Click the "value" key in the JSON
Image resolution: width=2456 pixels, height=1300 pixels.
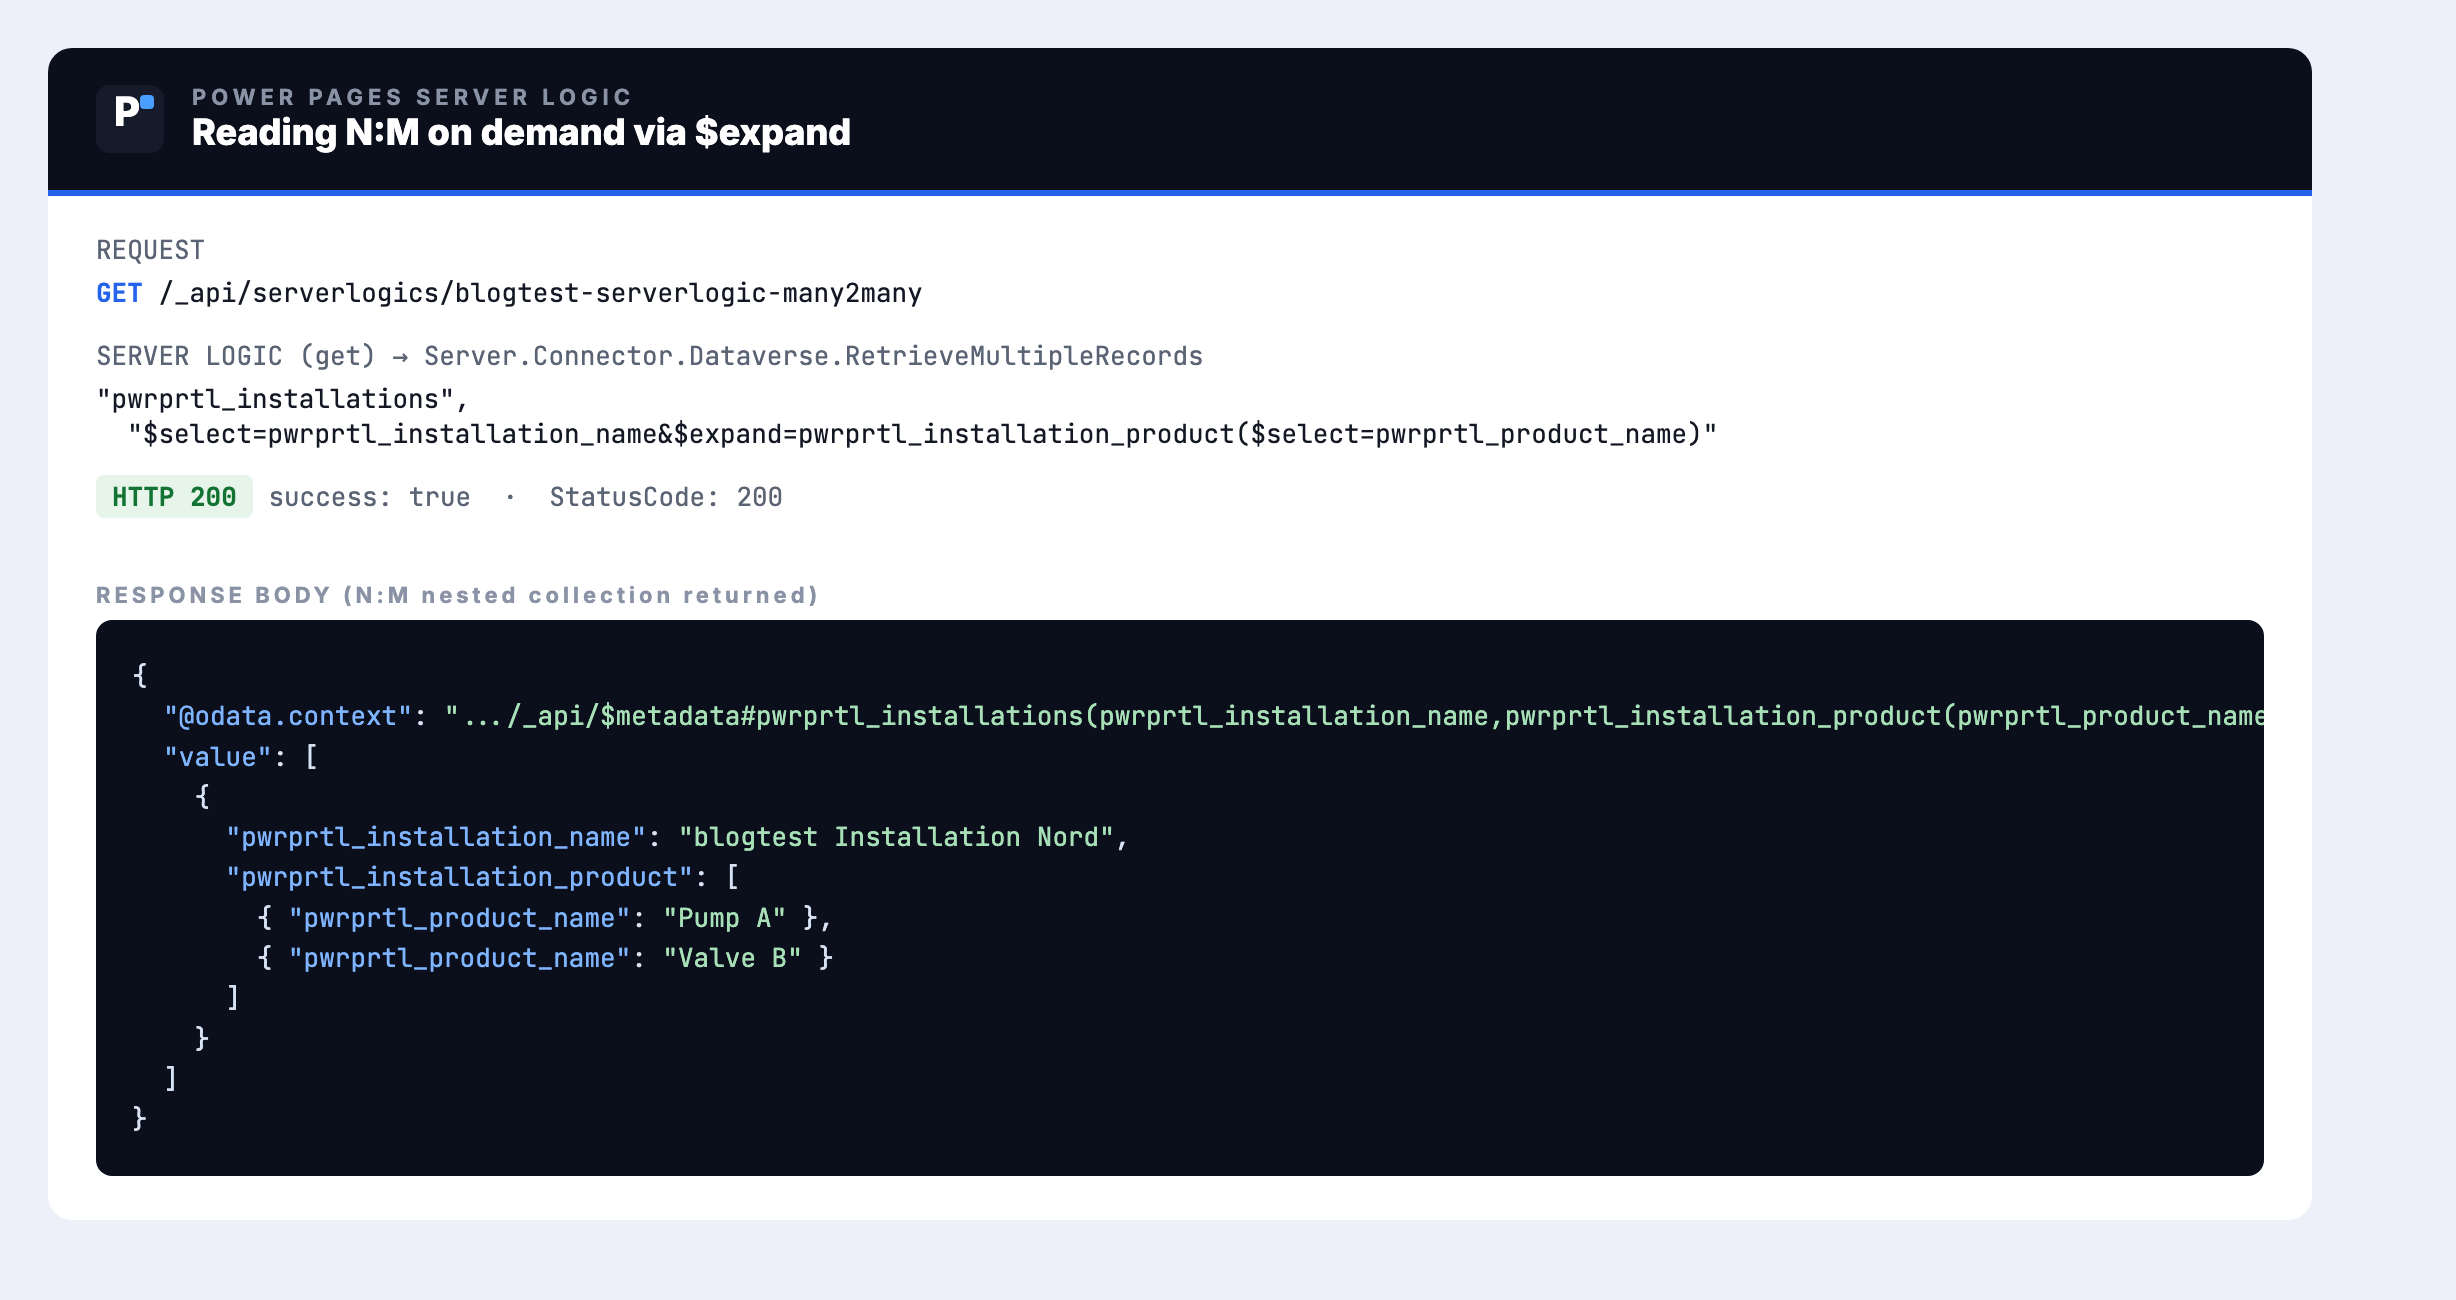coord(218,757)
